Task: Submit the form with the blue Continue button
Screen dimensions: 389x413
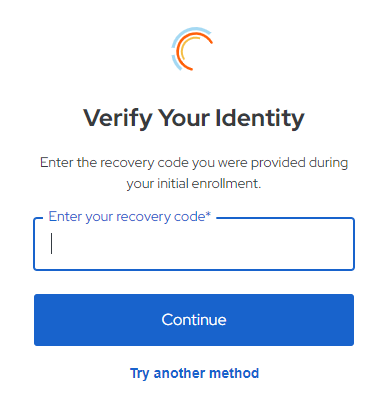Action: coord(194,320)
